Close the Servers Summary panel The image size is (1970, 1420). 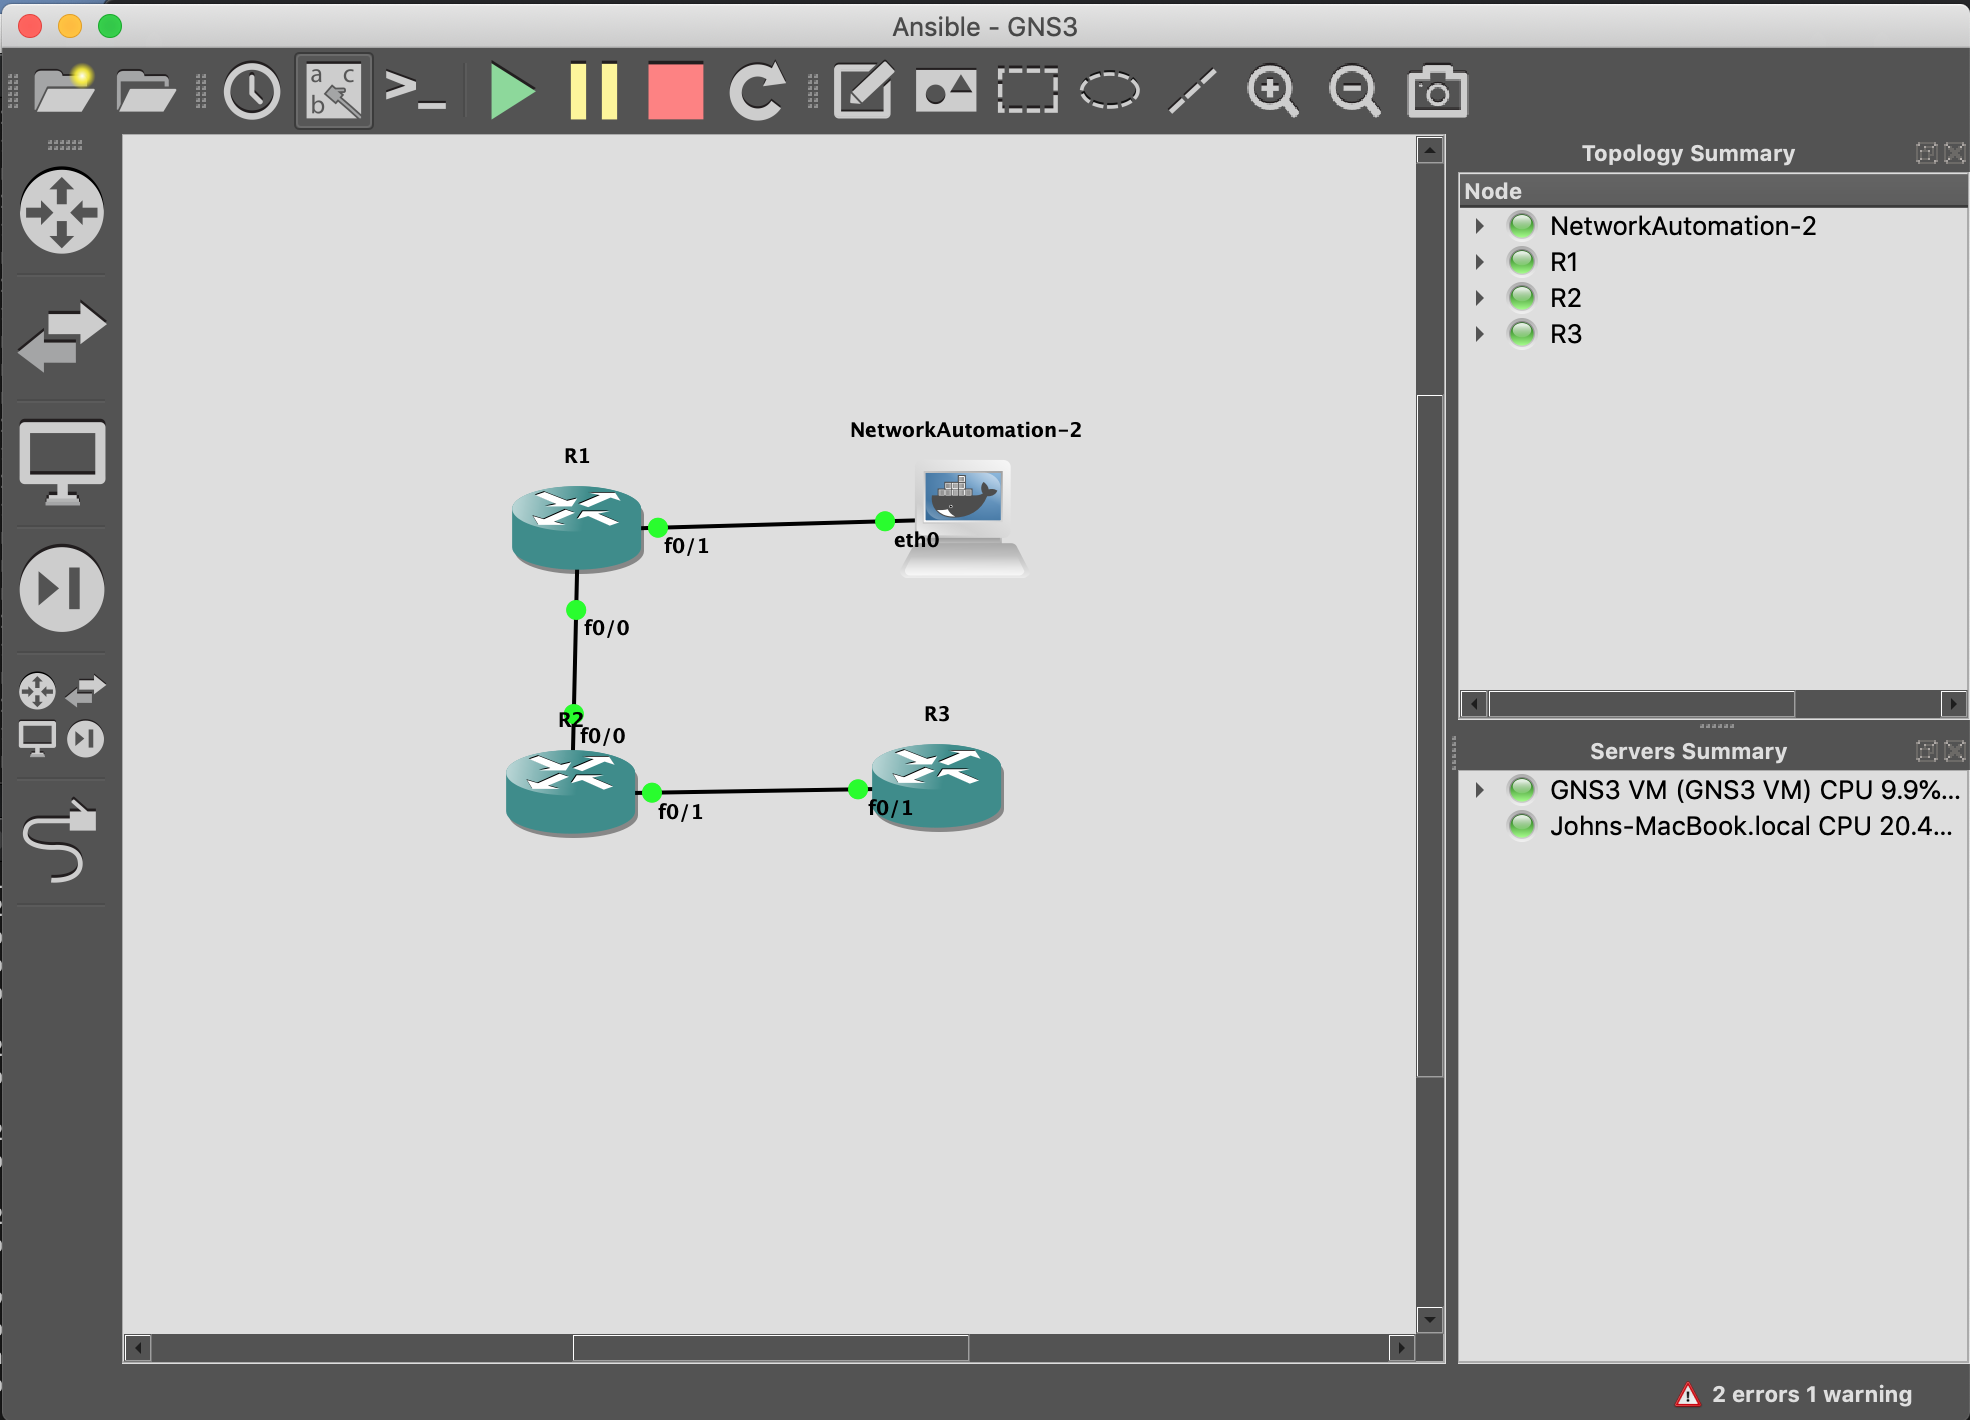tap(1954, 751)
